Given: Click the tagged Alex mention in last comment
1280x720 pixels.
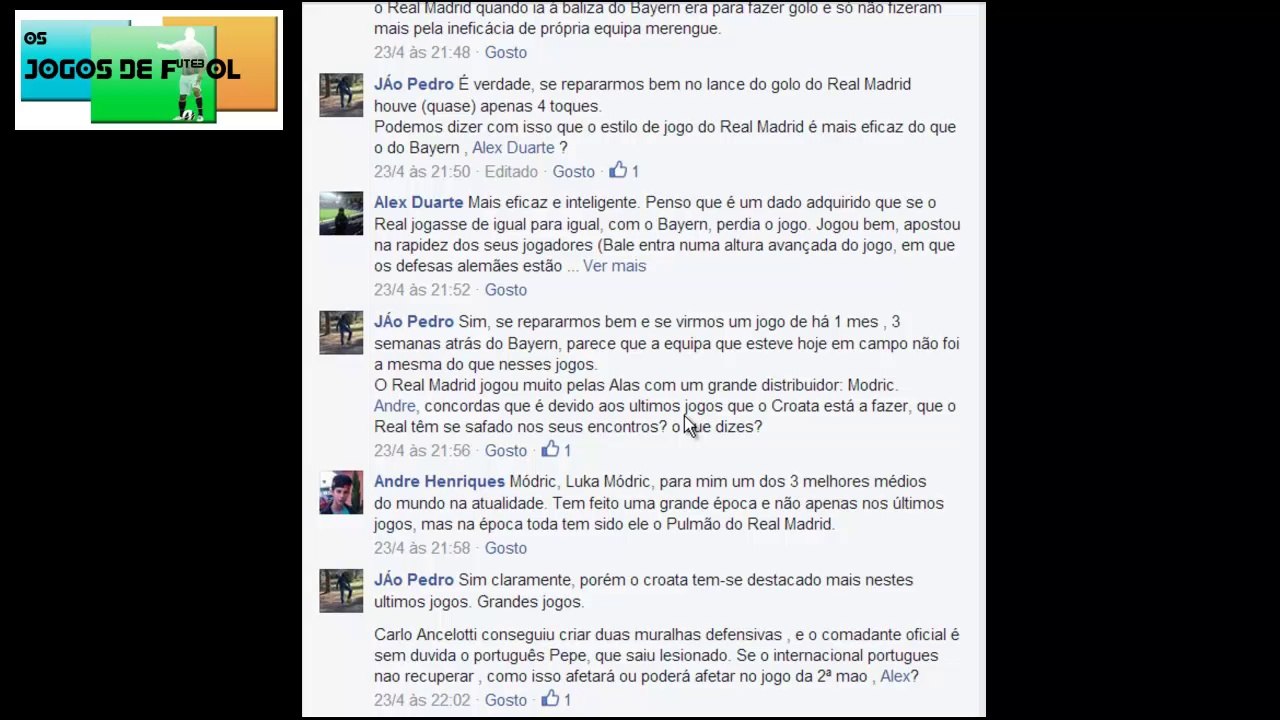Looking at the screenshot, I should tap(895, 676).
